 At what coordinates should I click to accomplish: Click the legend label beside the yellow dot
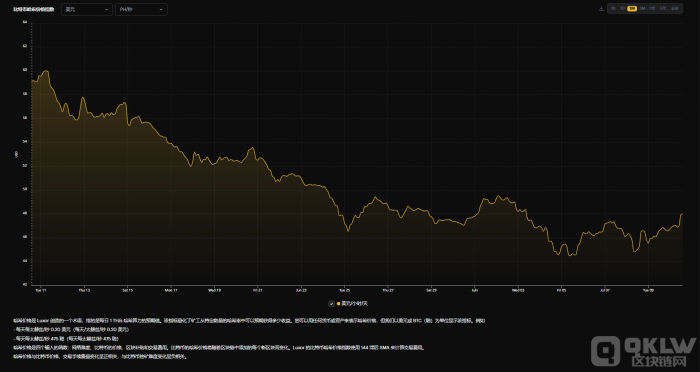pyautogui.click(x=355, y=304)
